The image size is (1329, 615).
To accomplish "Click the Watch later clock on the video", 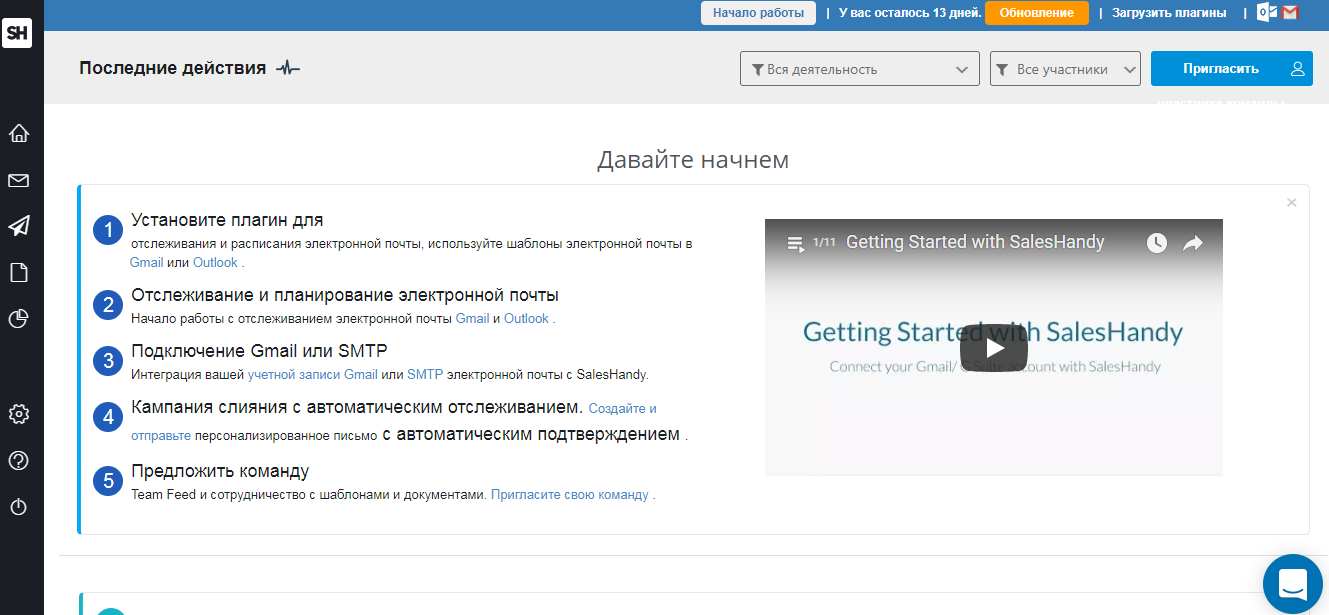I will [x=1157, y=243].
